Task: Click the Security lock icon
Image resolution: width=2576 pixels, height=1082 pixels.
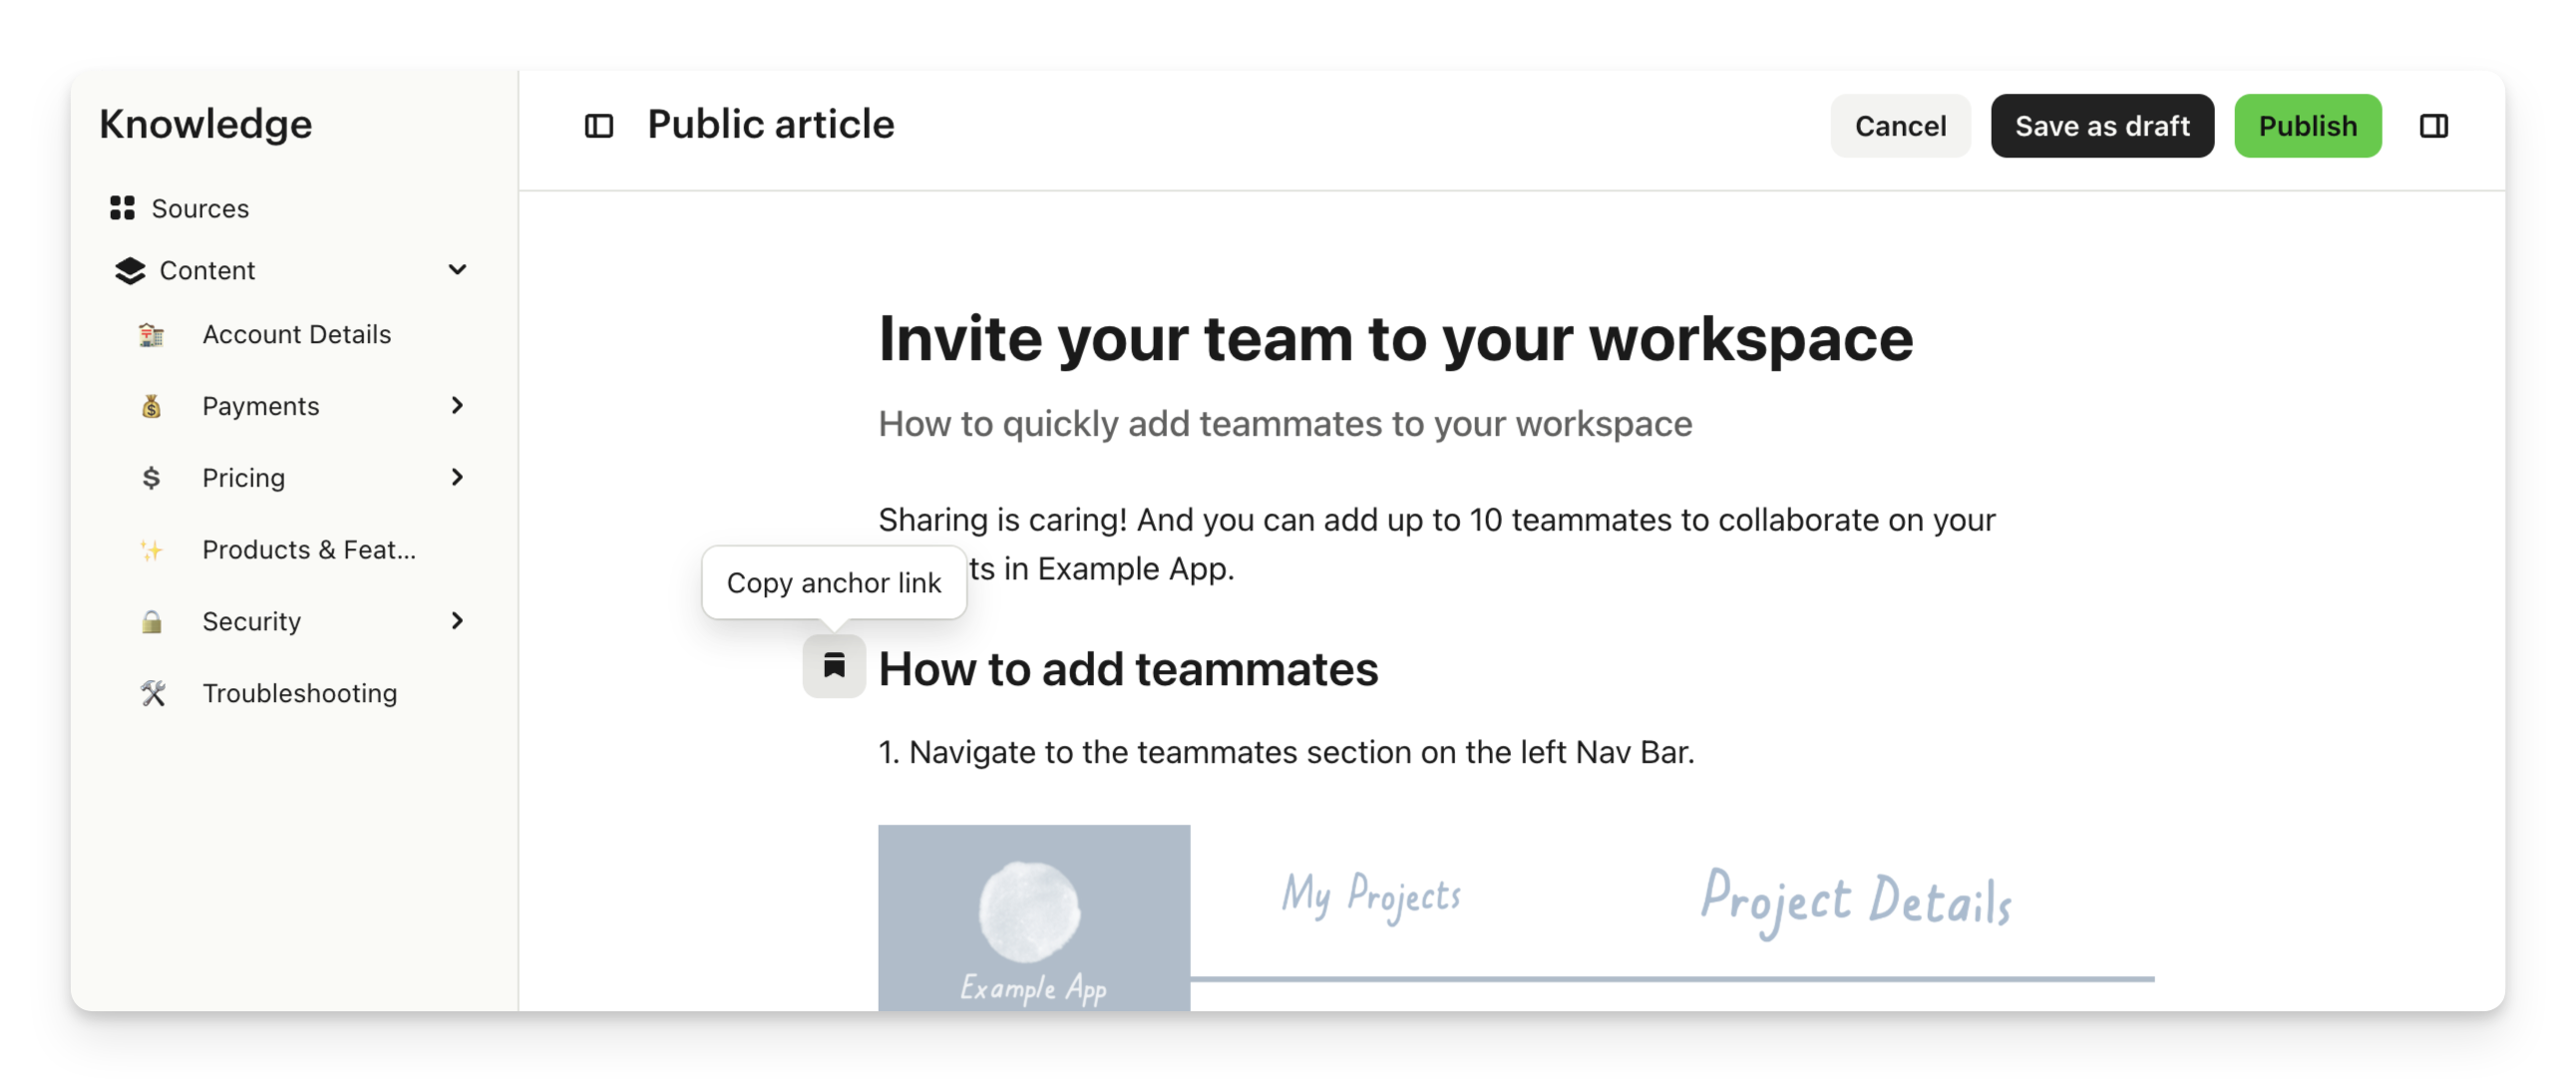Action: click(151, 622)
